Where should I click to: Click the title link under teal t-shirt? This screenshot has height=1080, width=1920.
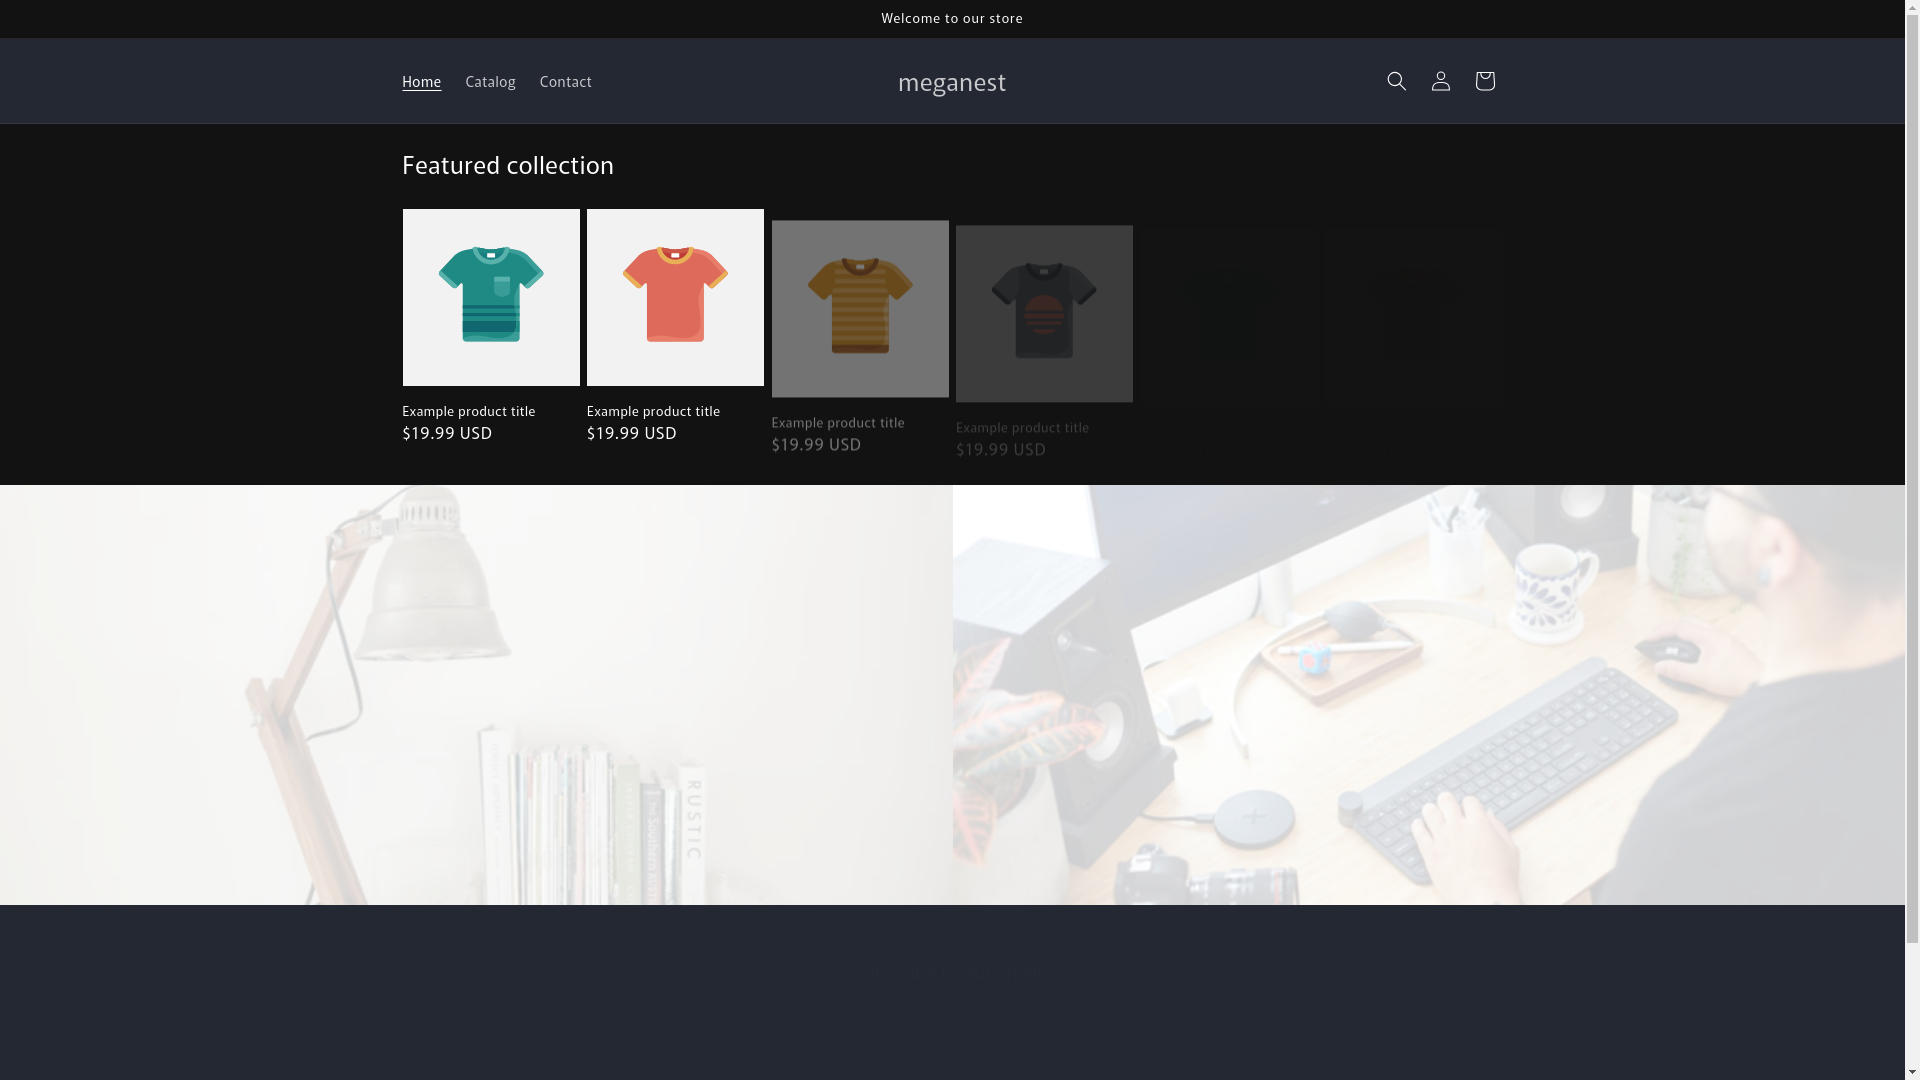(x=468, y=411)
